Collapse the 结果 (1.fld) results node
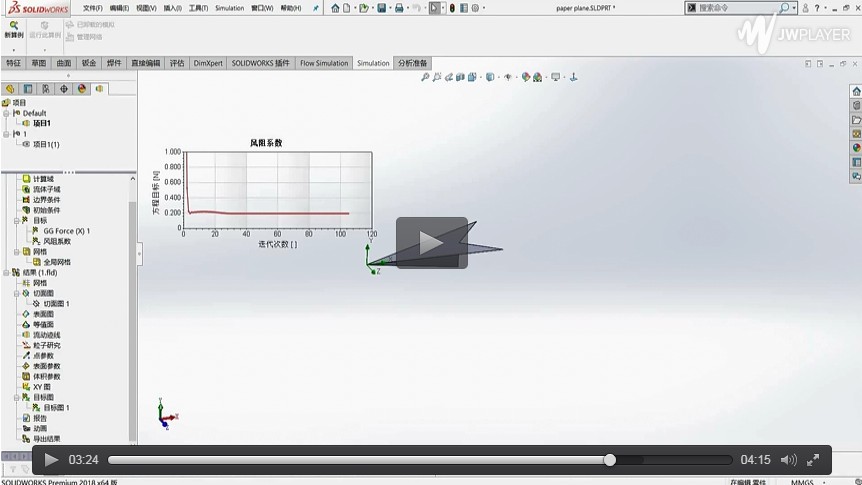The image size is (862, 485). (x=7, y=272)
